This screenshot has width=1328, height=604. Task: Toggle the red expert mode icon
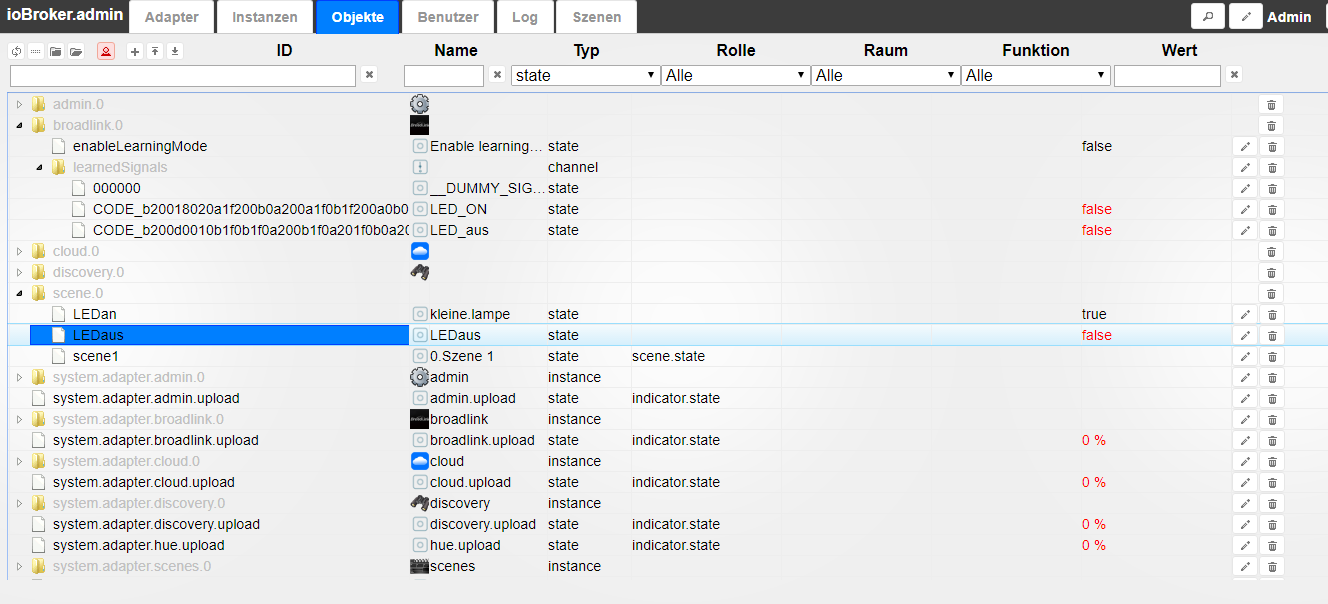click(106, 51)
